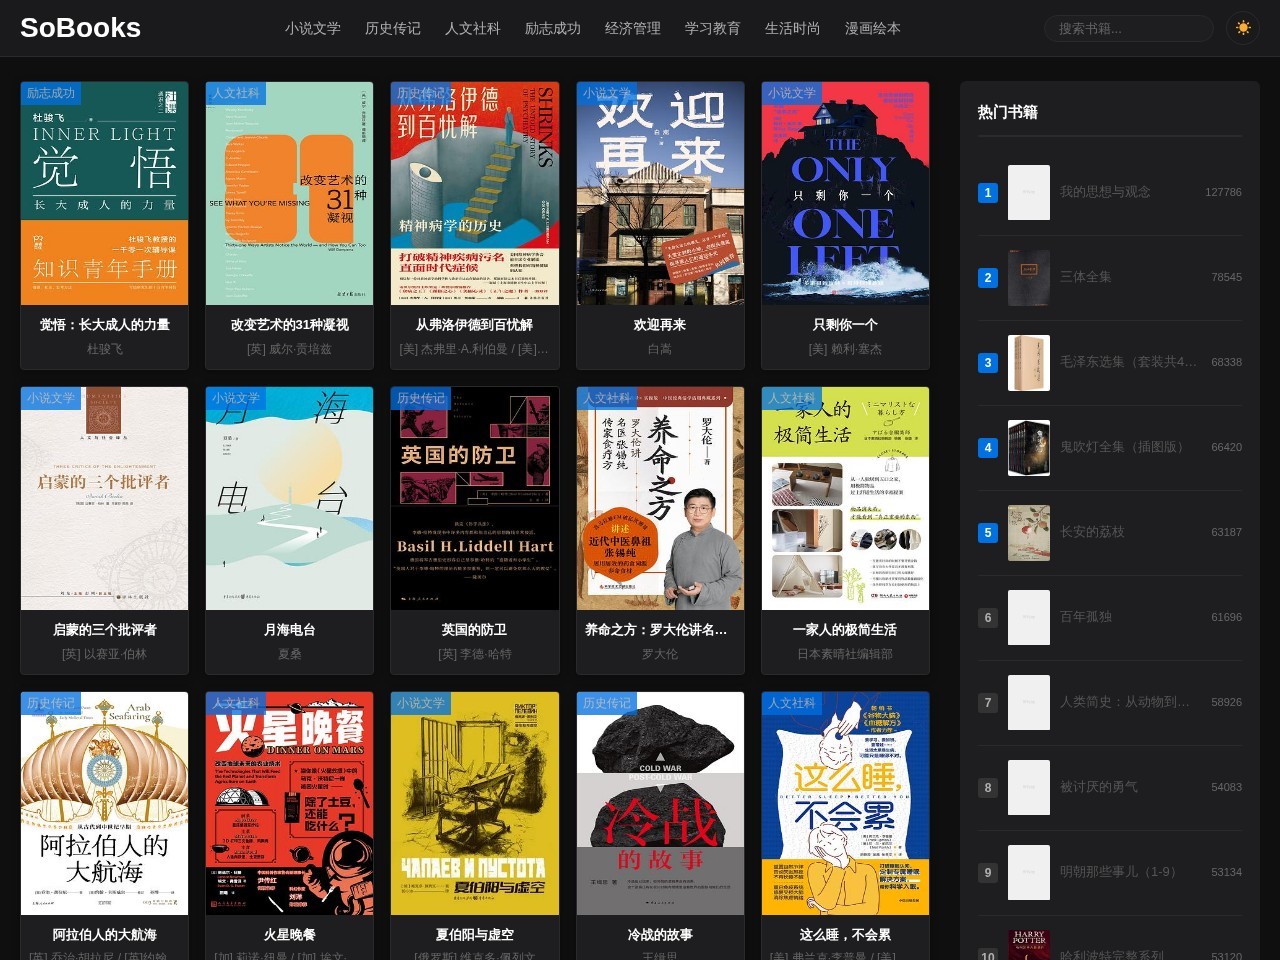Open the 小说文学 navigation category
1280x960 pixels.
click(313, 28)
